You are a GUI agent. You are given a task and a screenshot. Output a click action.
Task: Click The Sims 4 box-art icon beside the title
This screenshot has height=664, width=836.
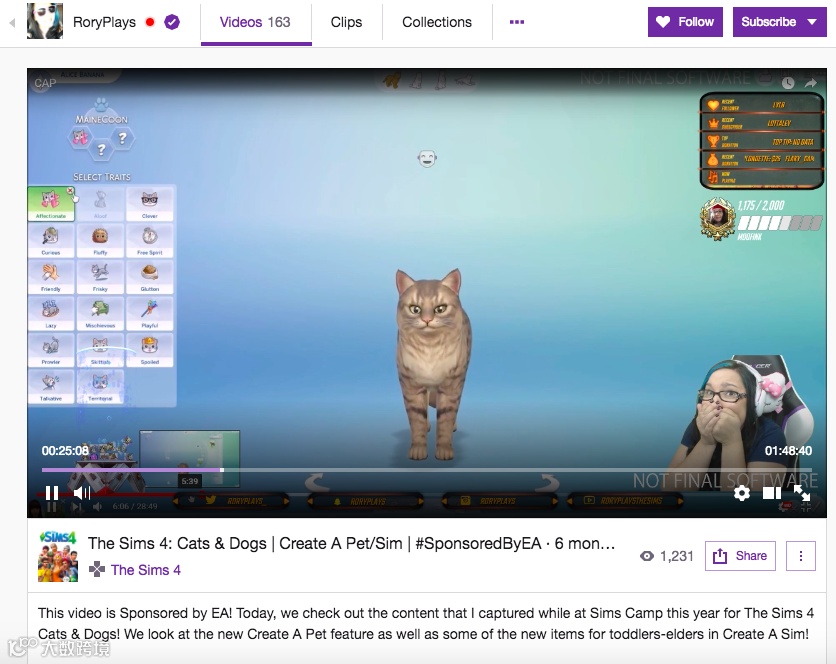coord(58,556)
